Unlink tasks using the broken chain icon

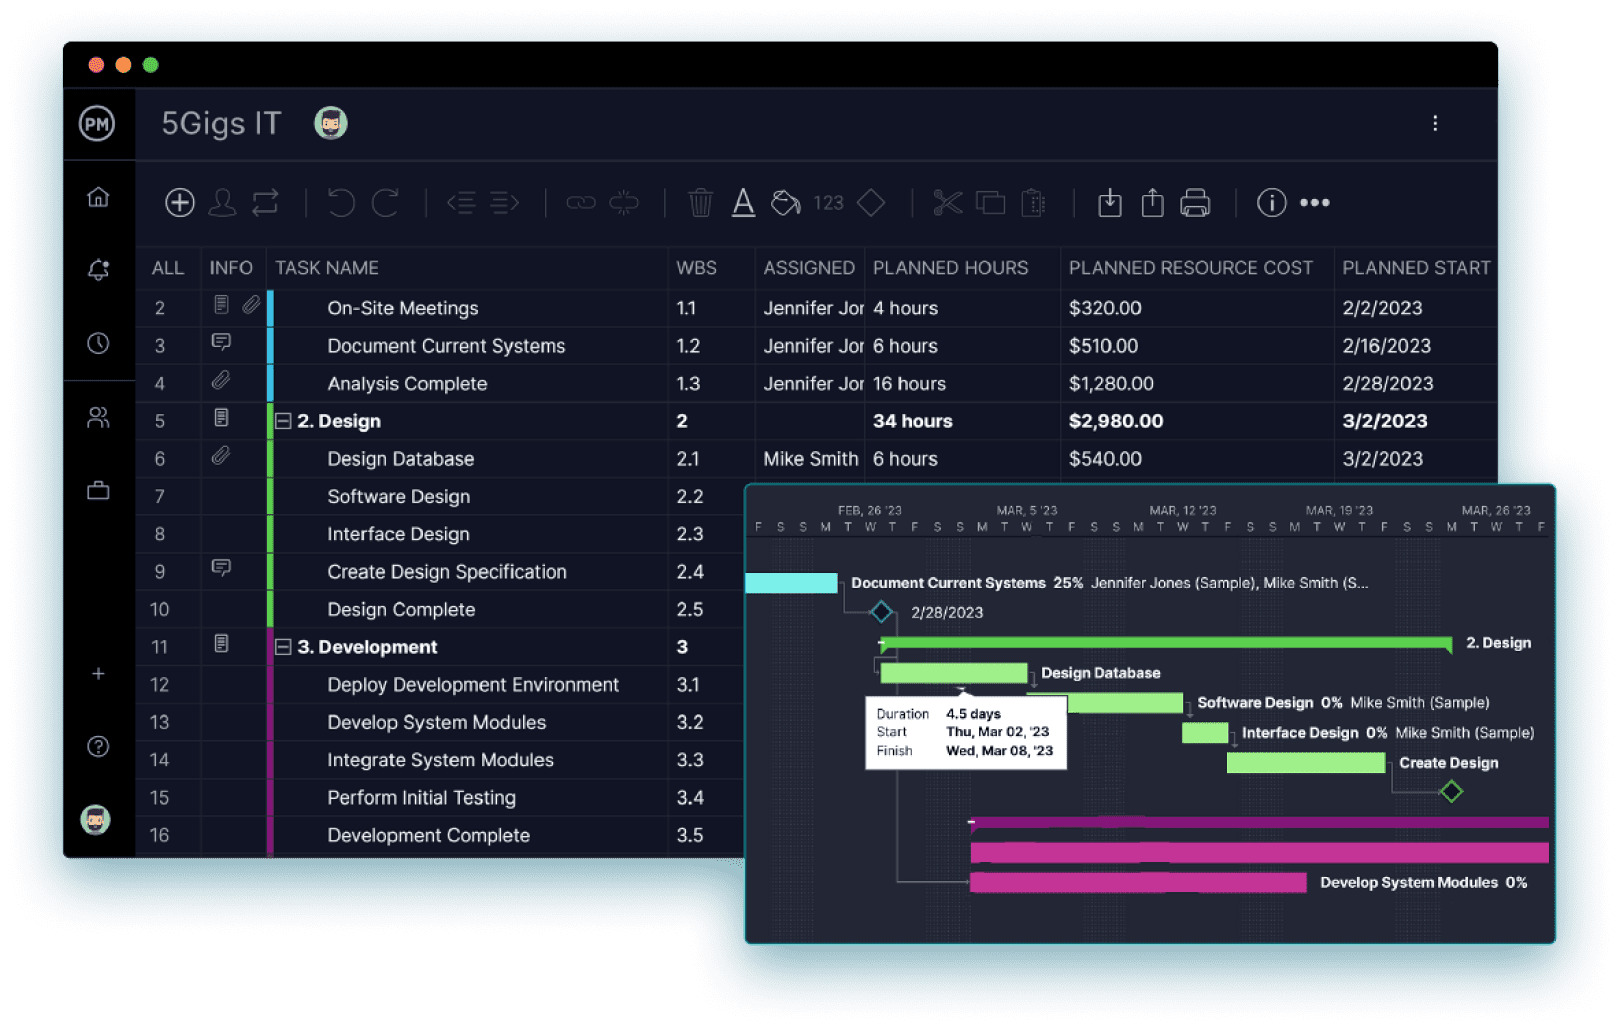point(624,203)
